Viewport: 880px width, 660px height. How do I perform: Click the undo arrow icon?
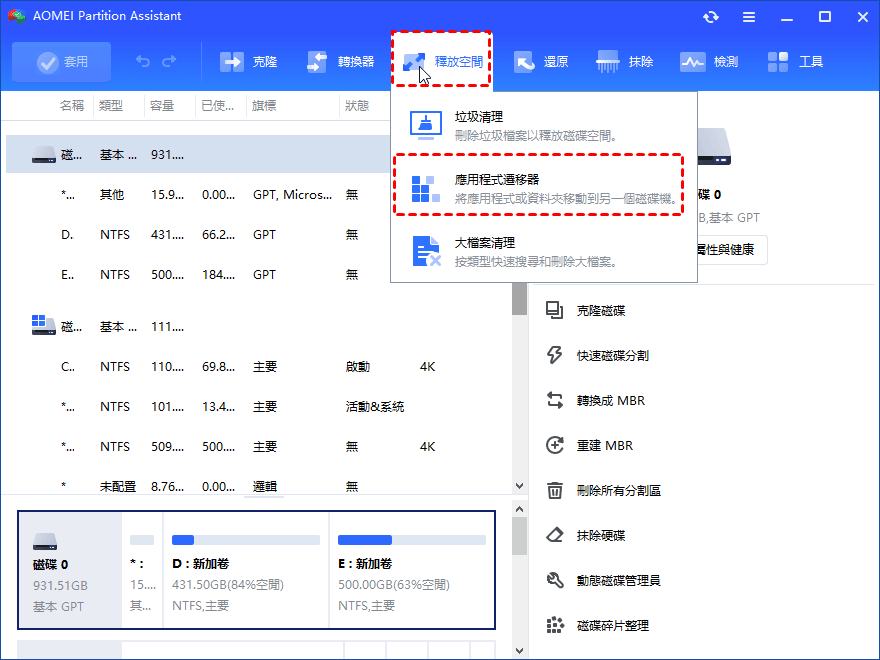click(x=143, y=61)
